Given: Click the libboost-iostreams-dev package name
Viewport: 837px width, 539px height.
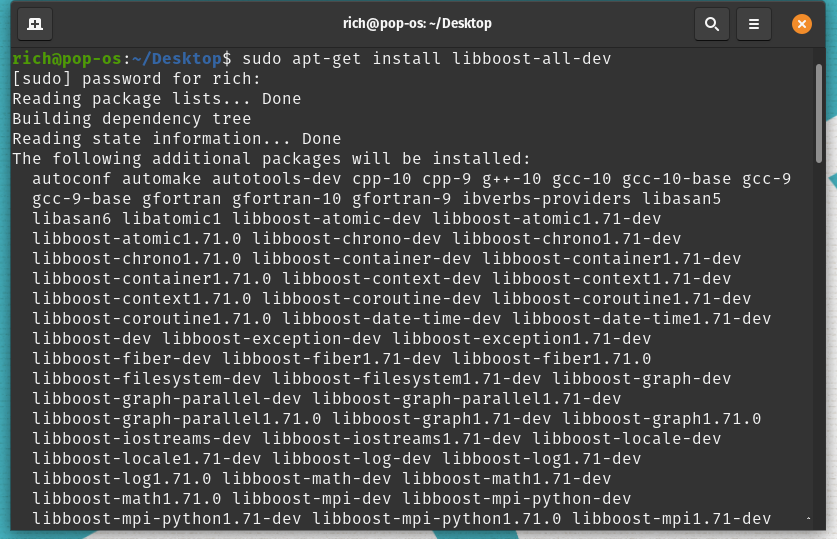Looking at the screenshot, I should 141,439.
